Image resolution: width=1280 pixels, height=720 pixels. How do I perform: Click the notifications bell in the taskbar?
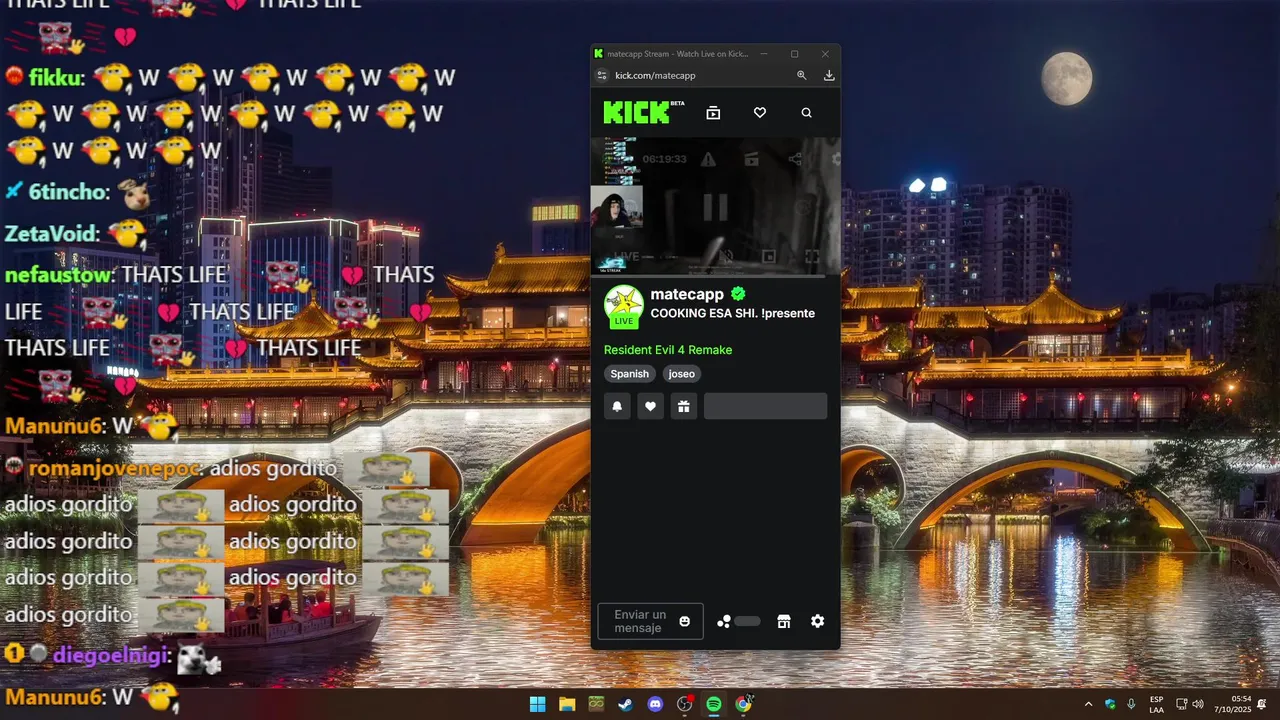pyautogui.click(x=1263, y=704)
